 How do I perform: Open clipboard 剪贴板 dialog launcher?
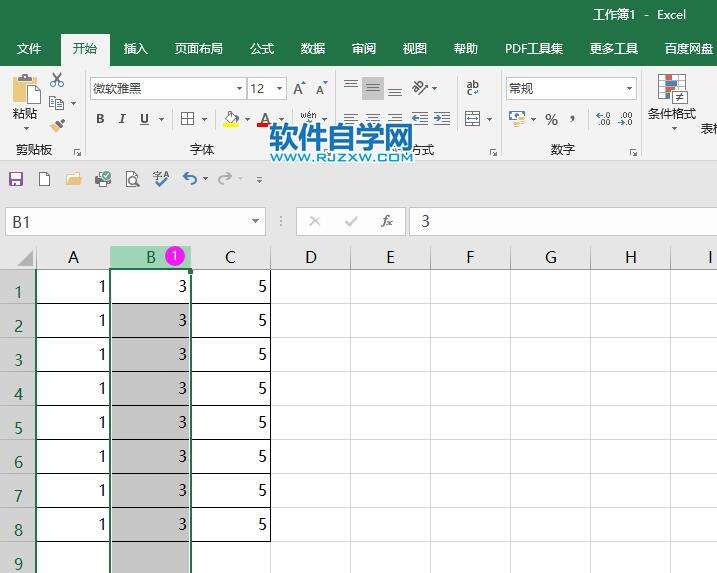tap(77, 153)
